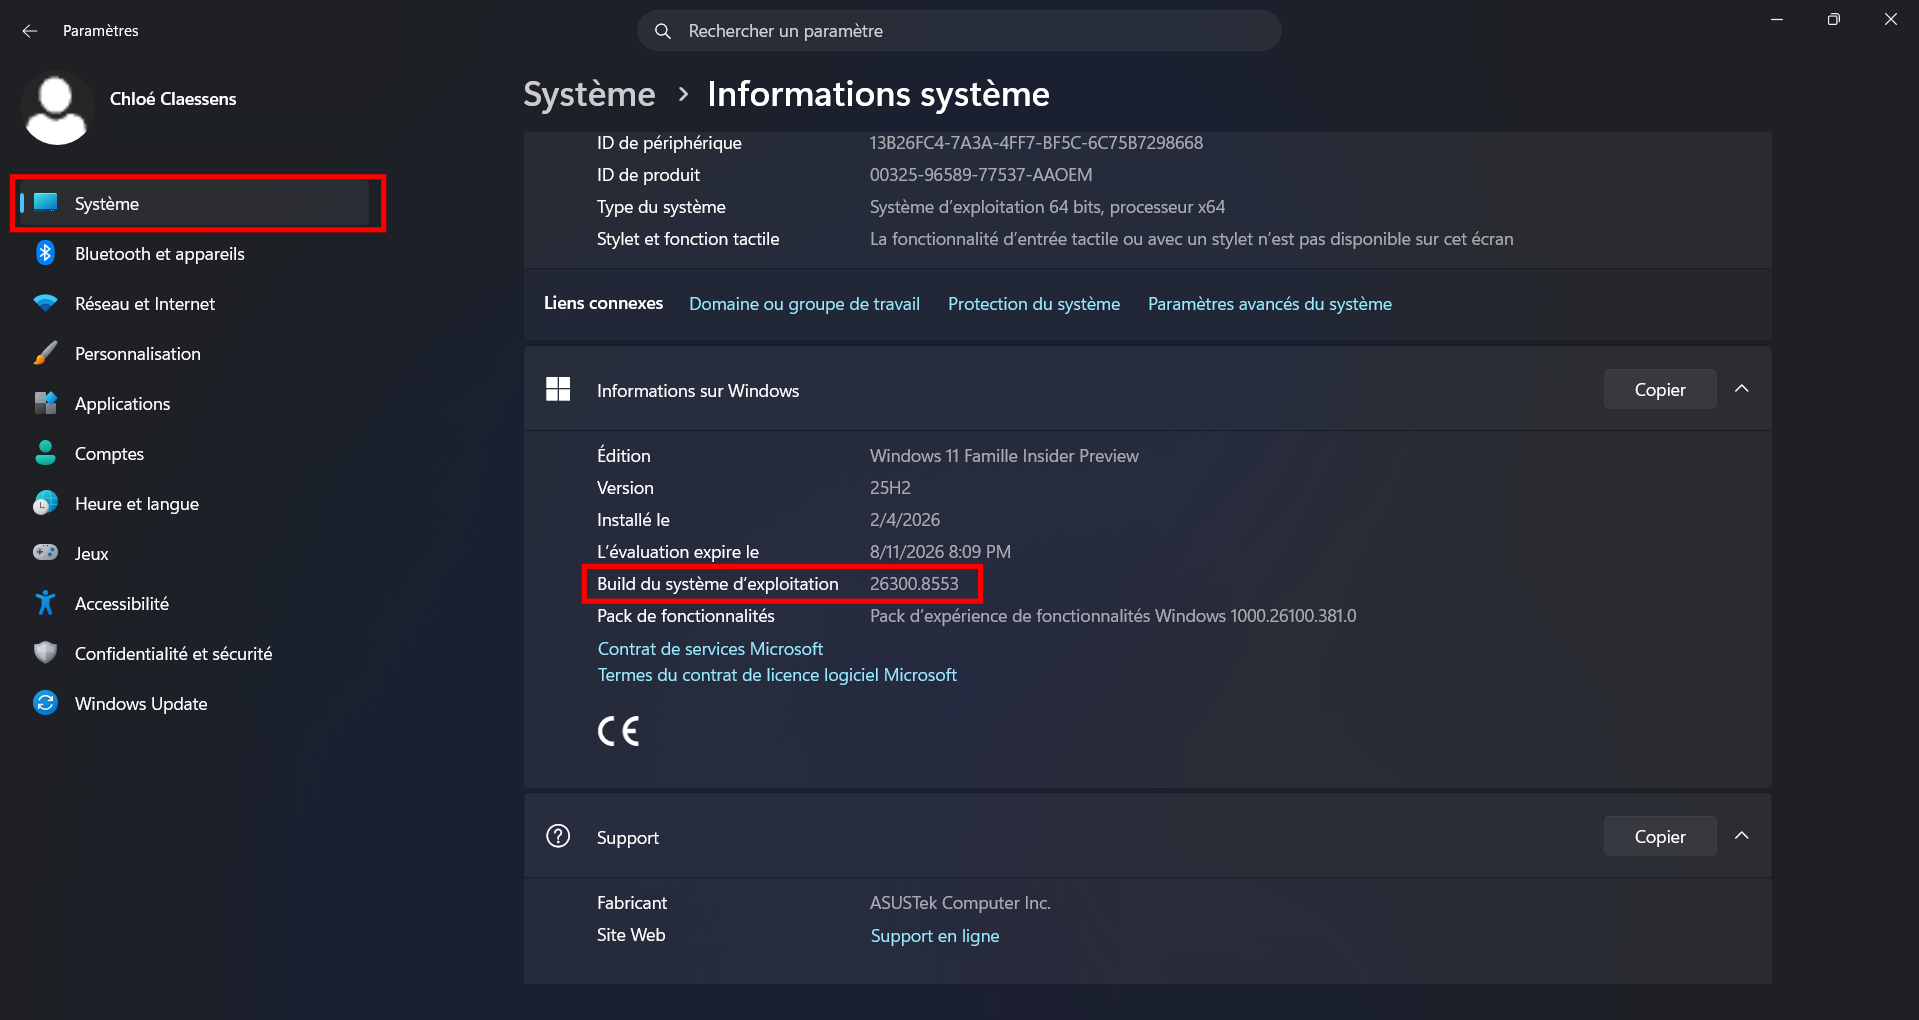Click the Accessibilité figure icon
The height and width of the screenshot is (1020, 1919).
46,603
